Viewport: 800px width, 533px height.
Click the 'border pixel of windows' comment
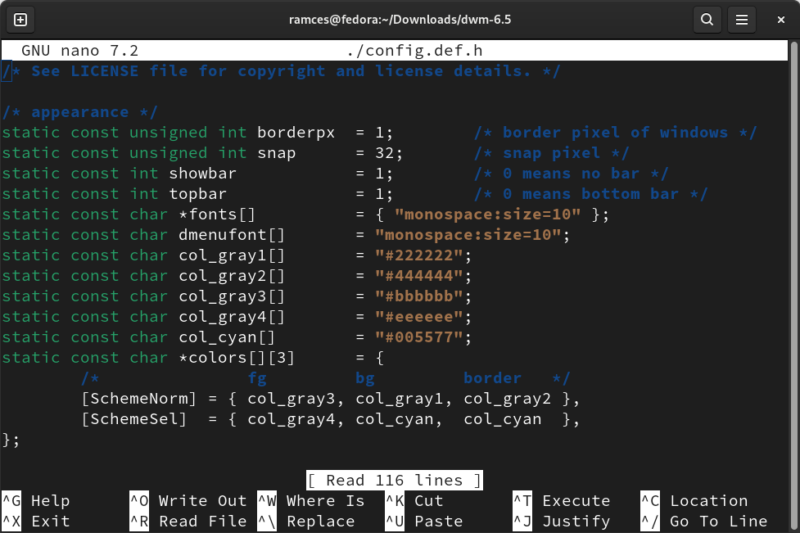tap(615, 133)
